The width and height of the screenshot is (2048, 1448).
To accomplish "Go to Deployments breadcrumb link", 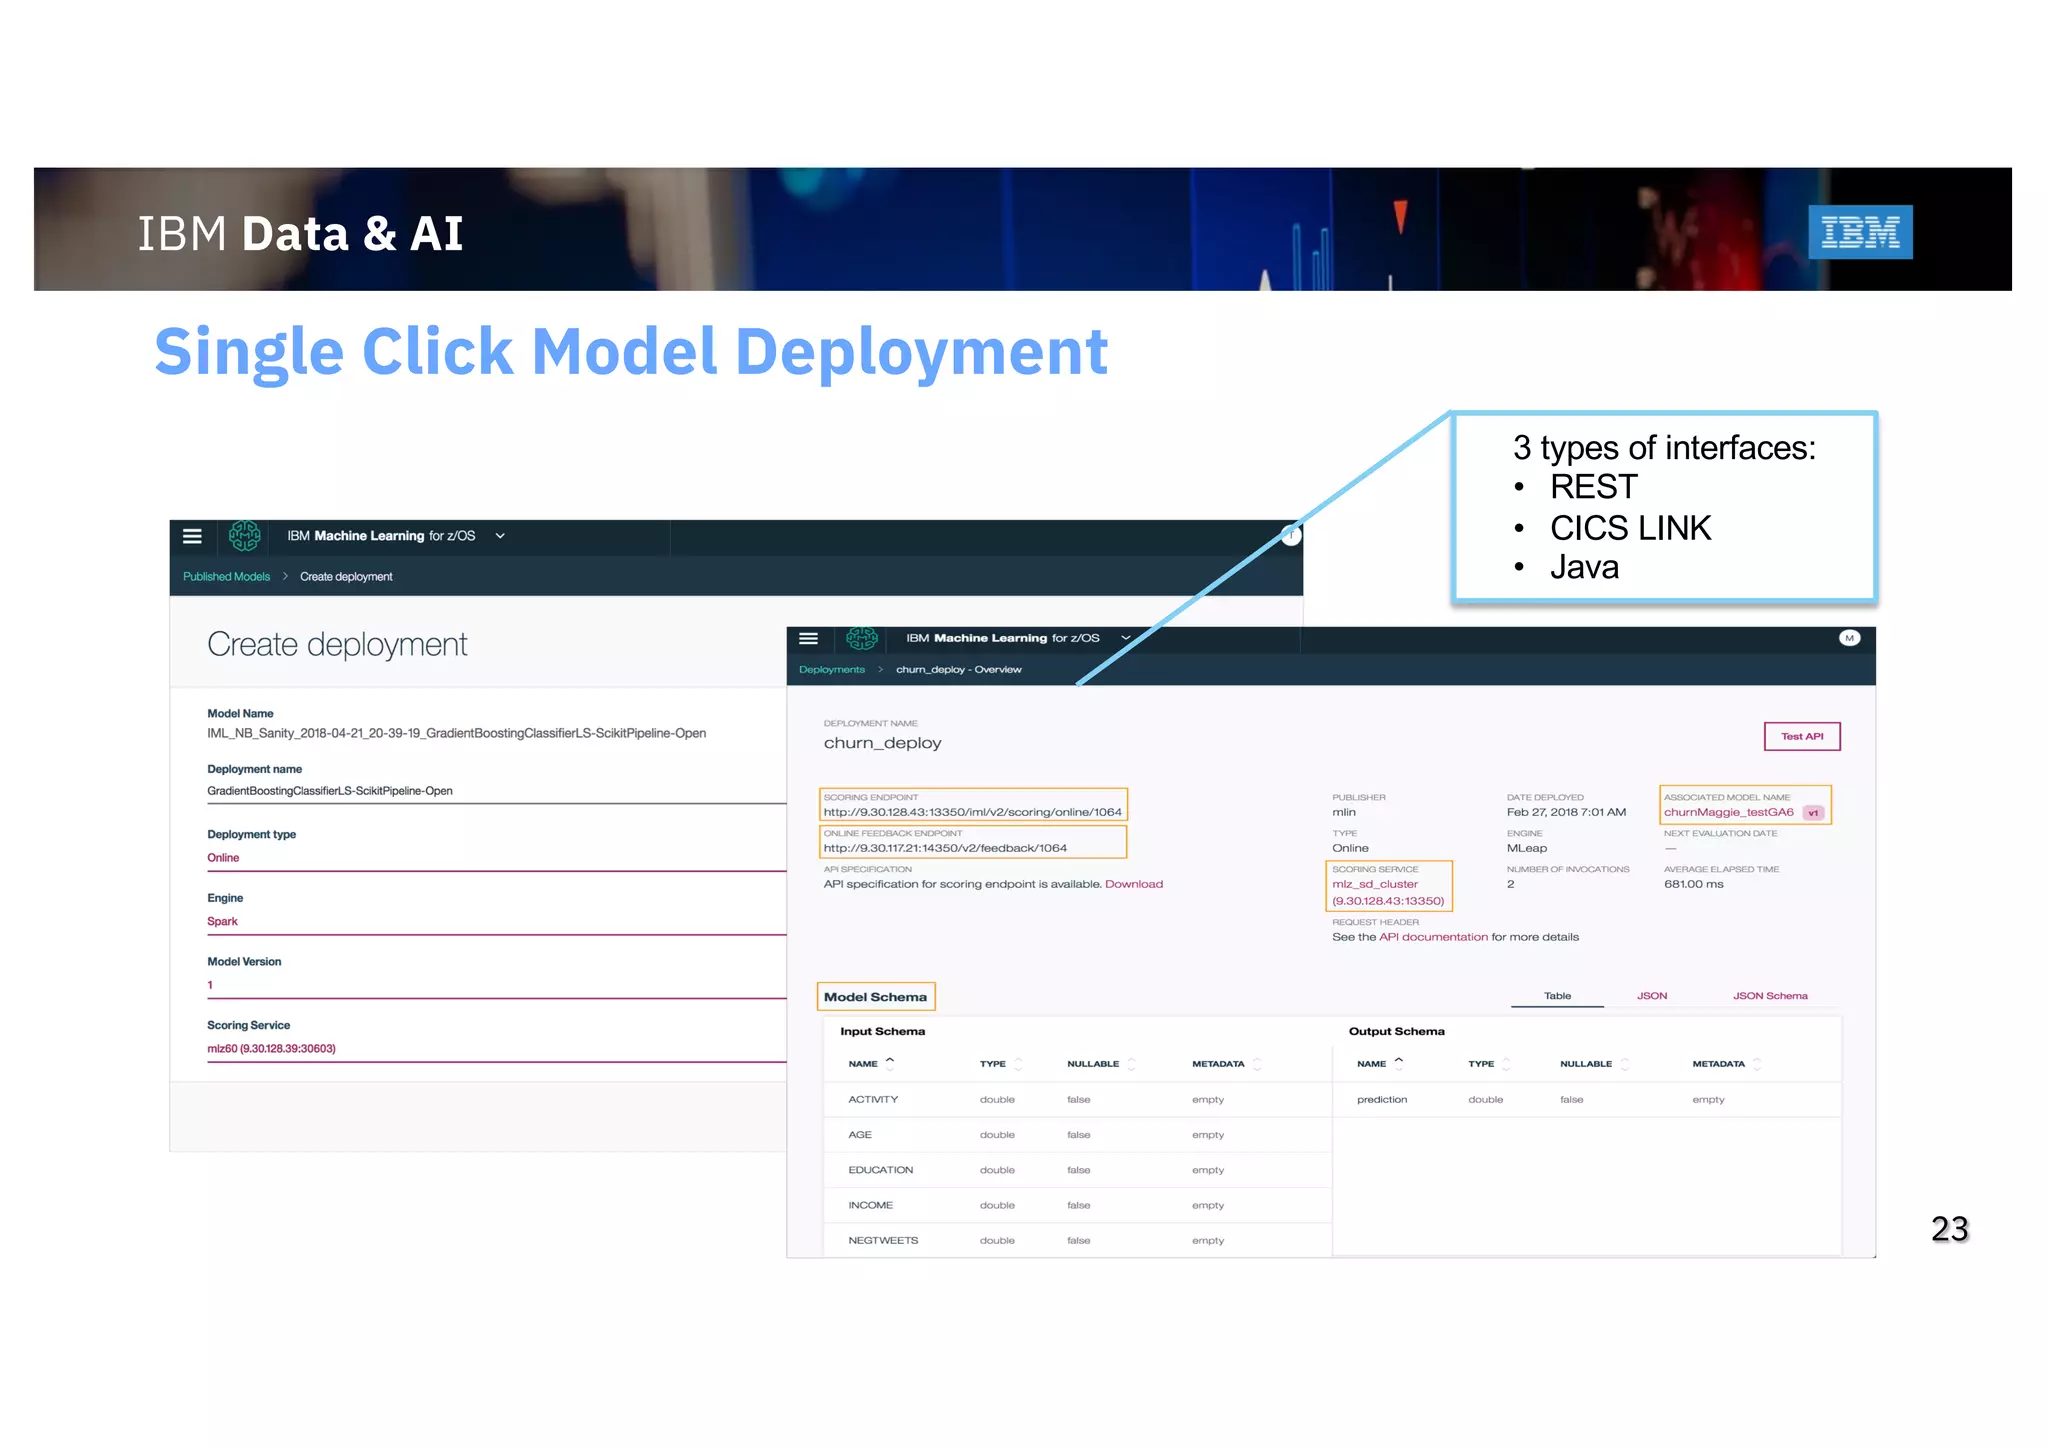I will tap(832, 670).
